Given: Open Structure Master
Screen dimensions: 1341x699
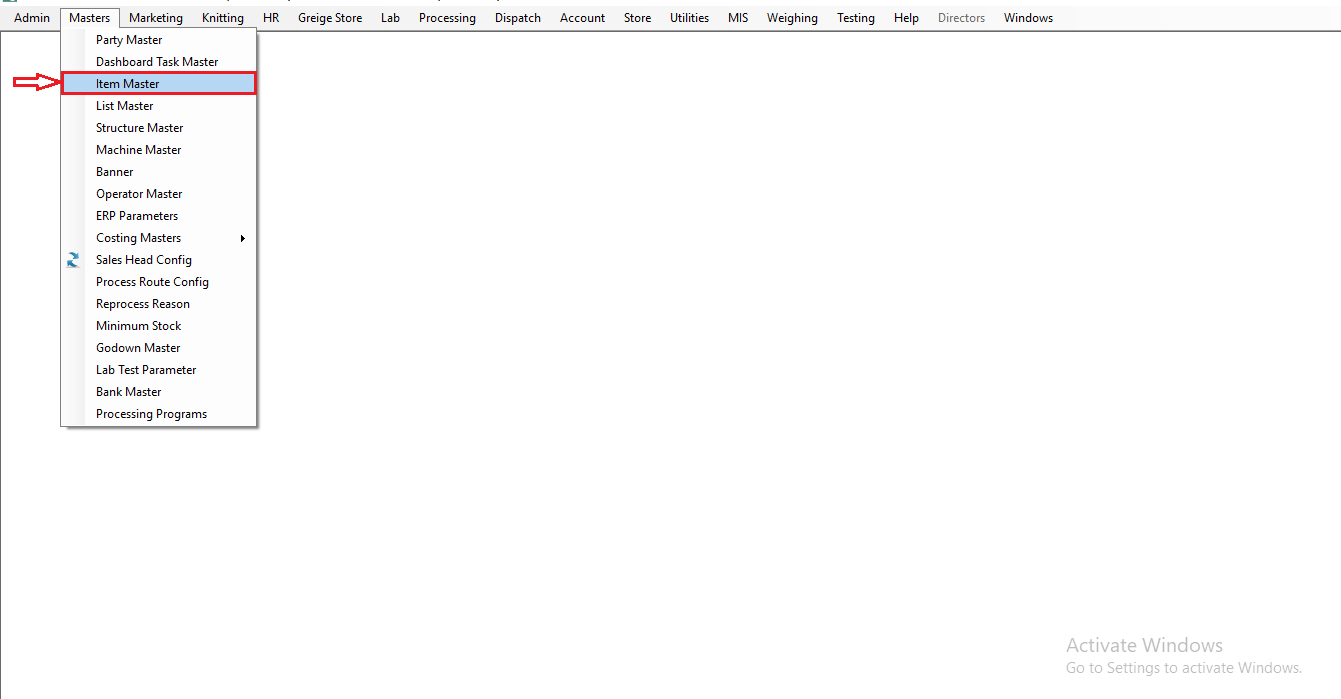Looking at the screenshot, I should click(159, 128).
